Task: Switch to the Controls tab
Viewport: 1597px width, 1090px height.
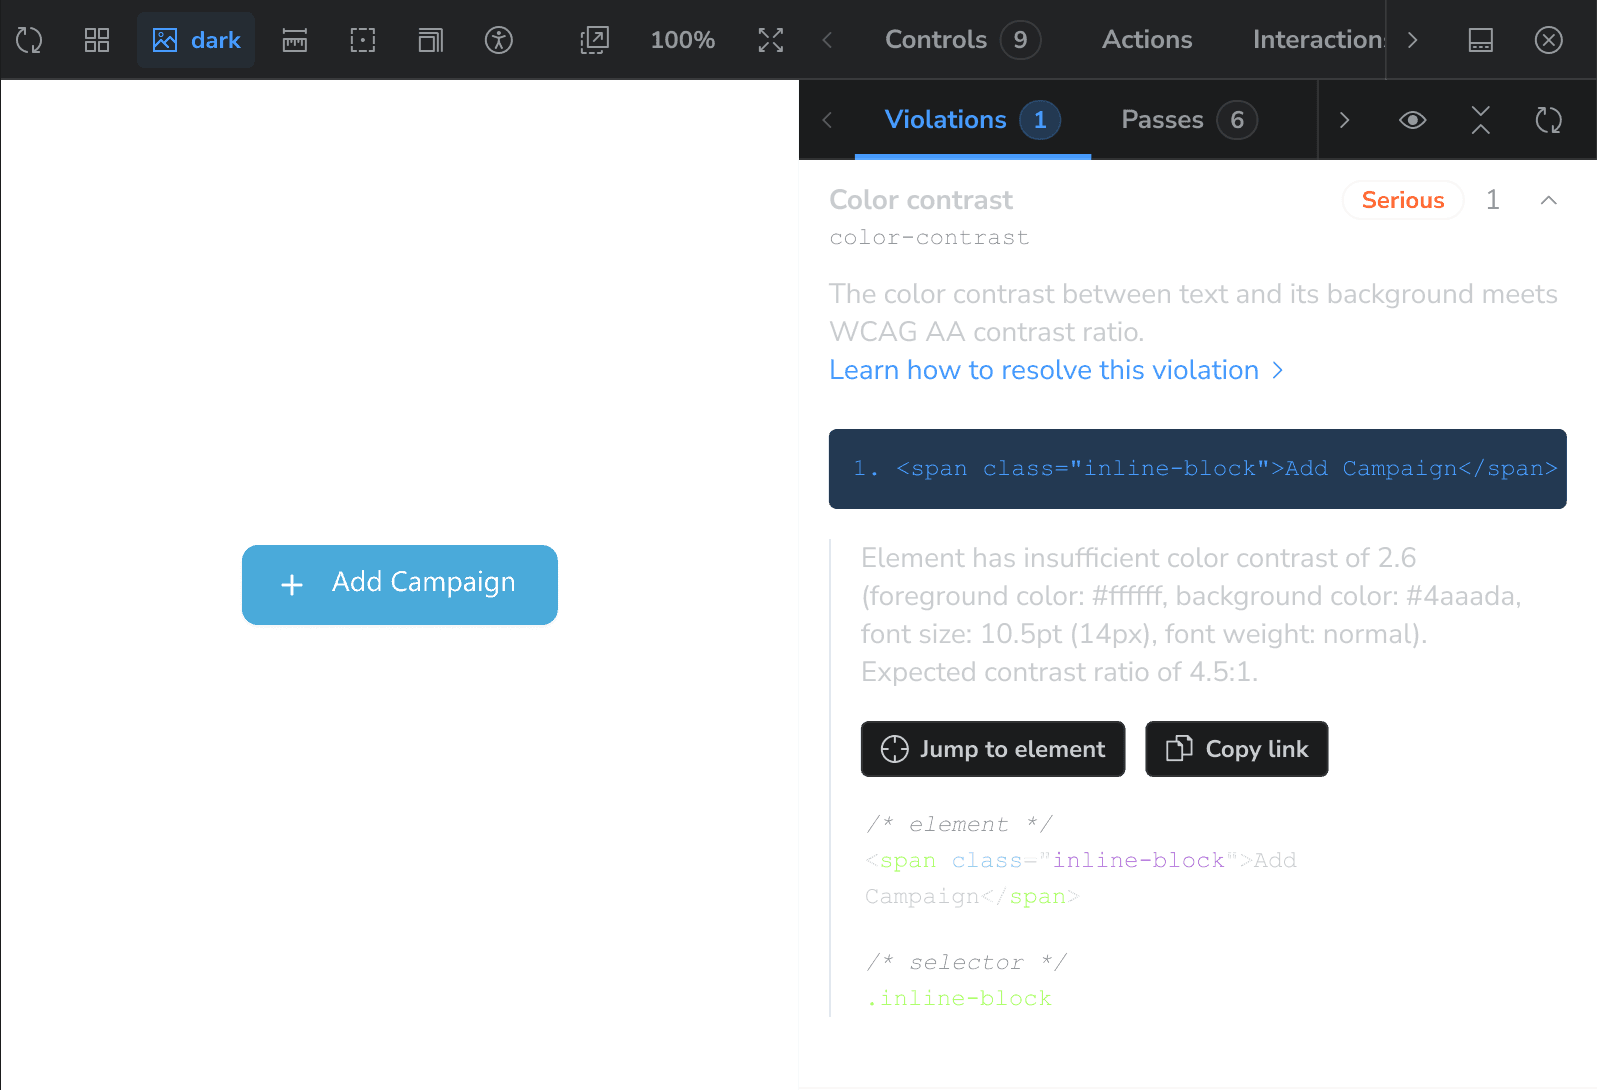Action: (962, 40)
